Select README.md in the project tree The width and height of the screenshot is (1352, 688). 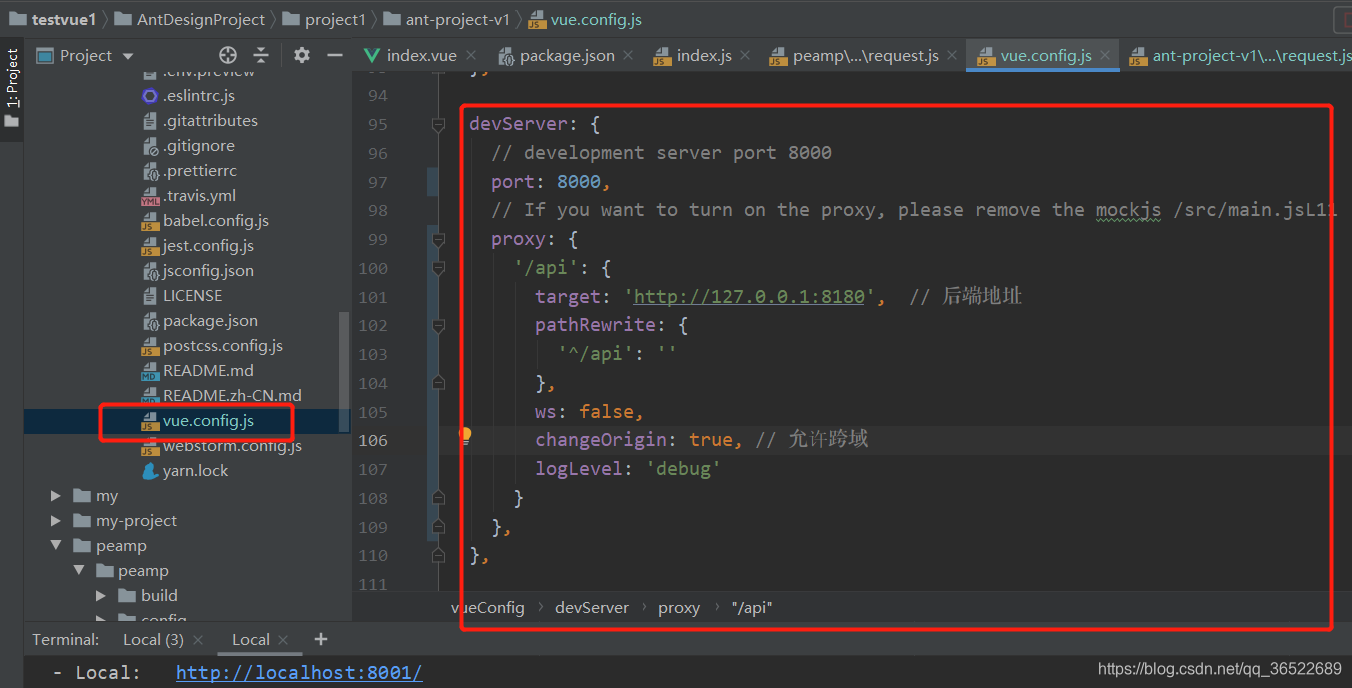coord(208,371)
